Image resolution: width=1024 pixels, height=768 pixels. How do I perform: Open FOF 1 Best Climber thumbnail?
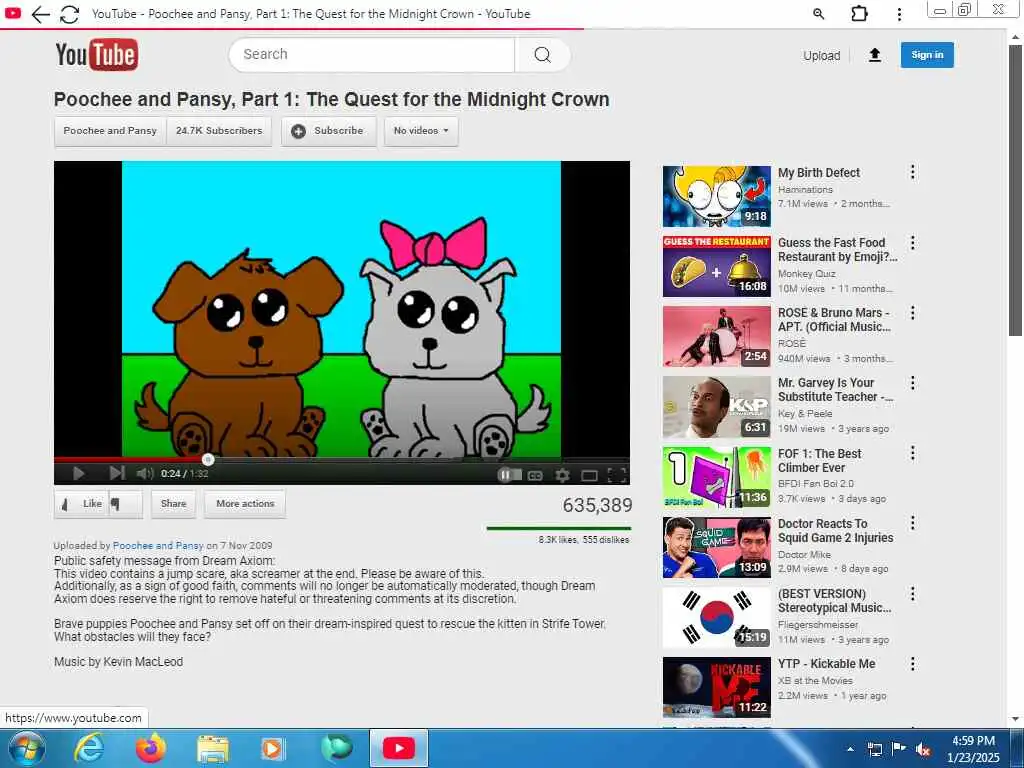point(716,477)
